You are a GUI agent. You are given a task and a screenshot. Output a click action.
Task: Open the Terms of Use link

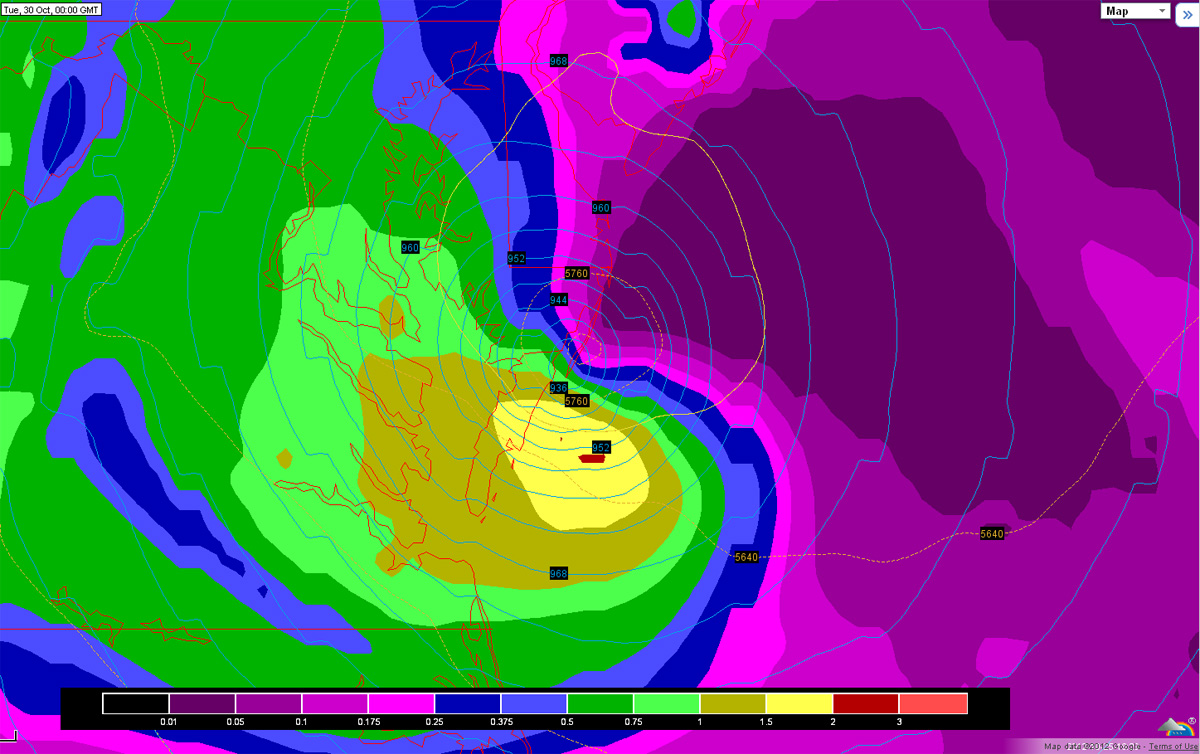point(1174,747)
